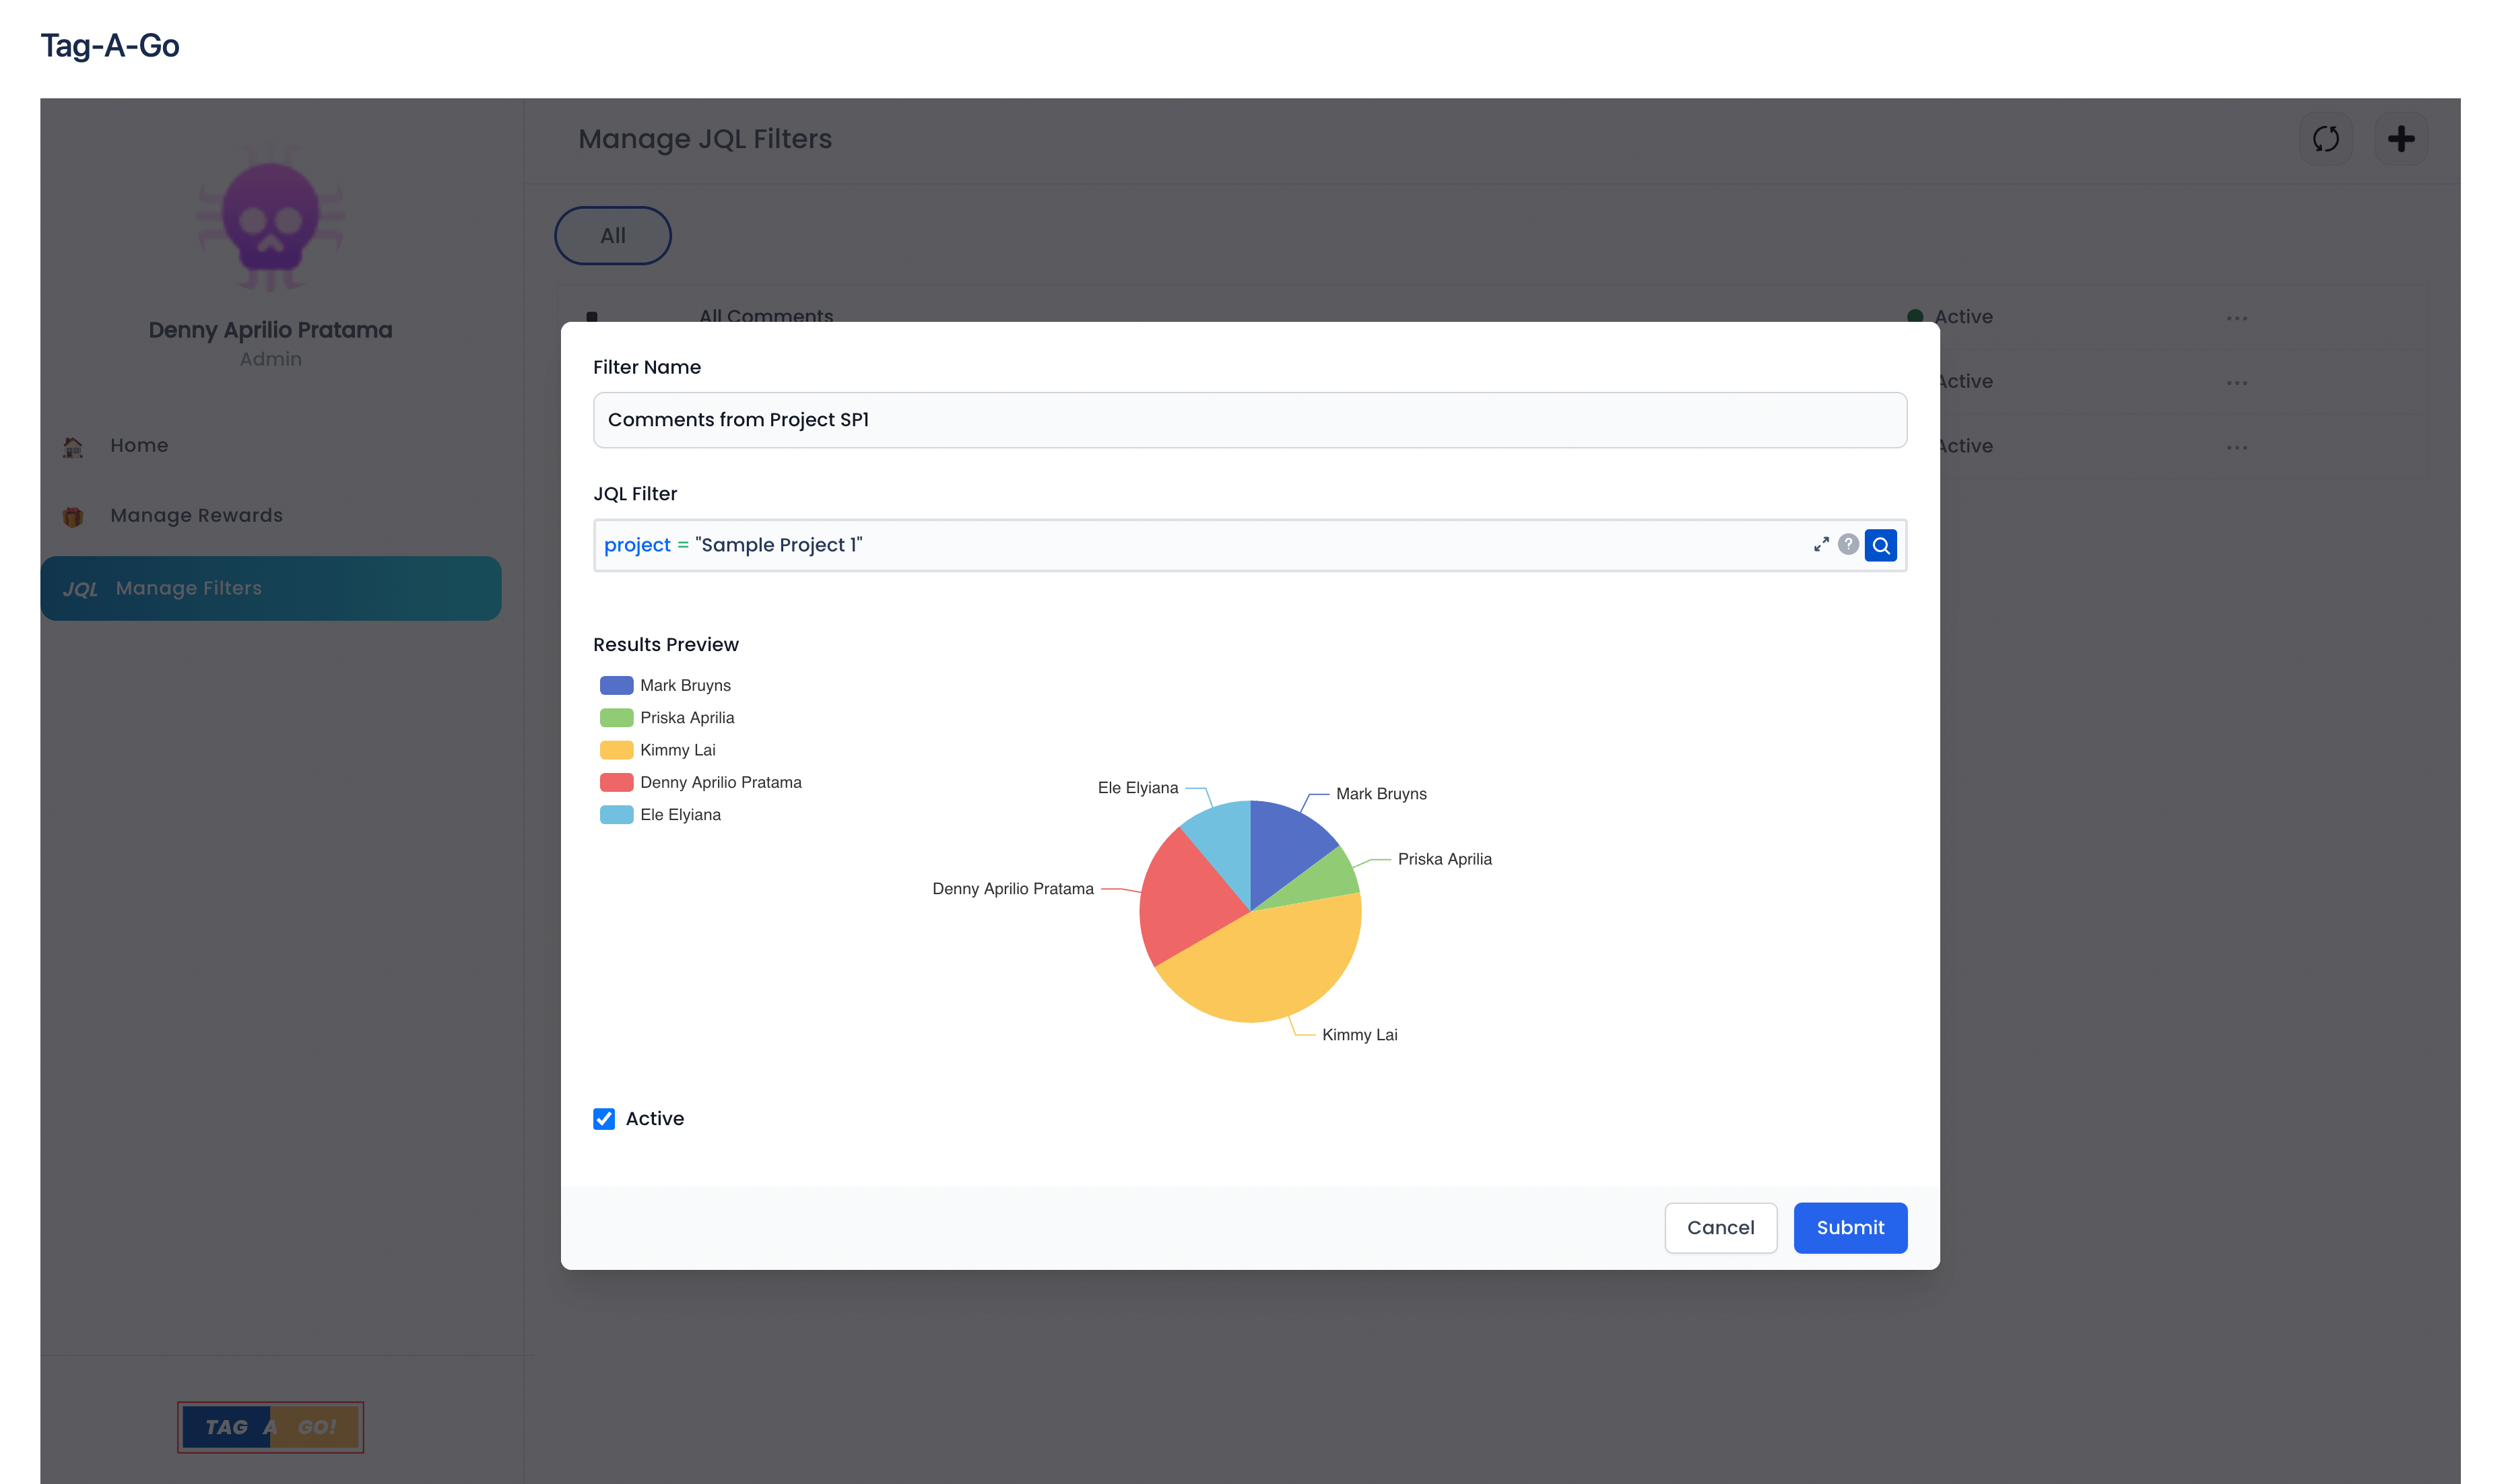Click the refresh filters icon
Screen dimensions: 2508x1484
click(x=2325, y=139)
